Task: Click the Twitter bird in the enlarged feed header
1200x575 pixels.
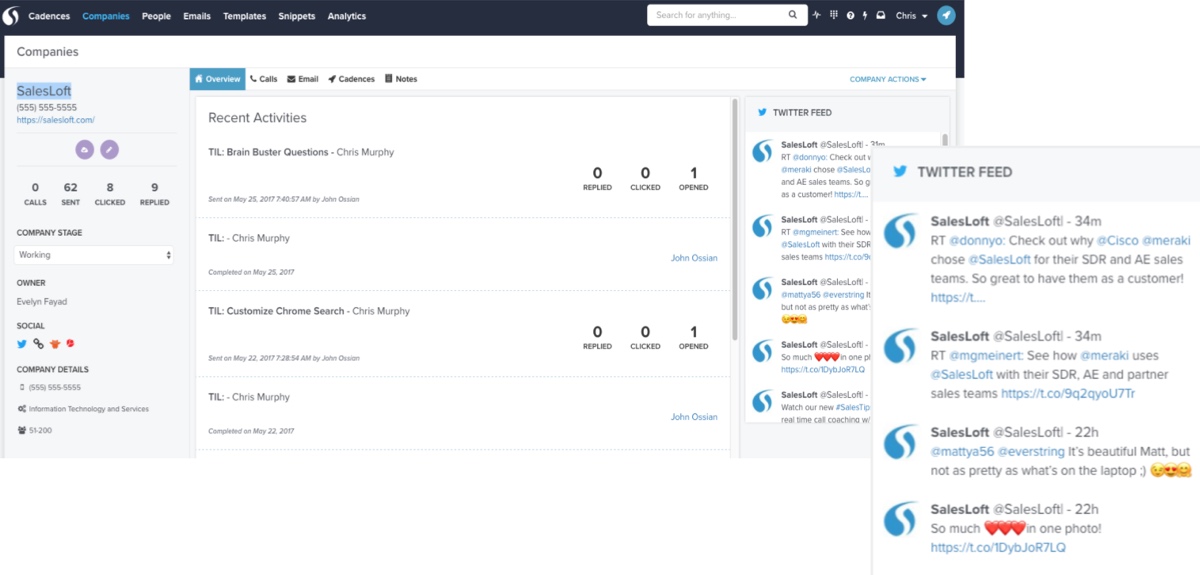Action: point(900,172)
